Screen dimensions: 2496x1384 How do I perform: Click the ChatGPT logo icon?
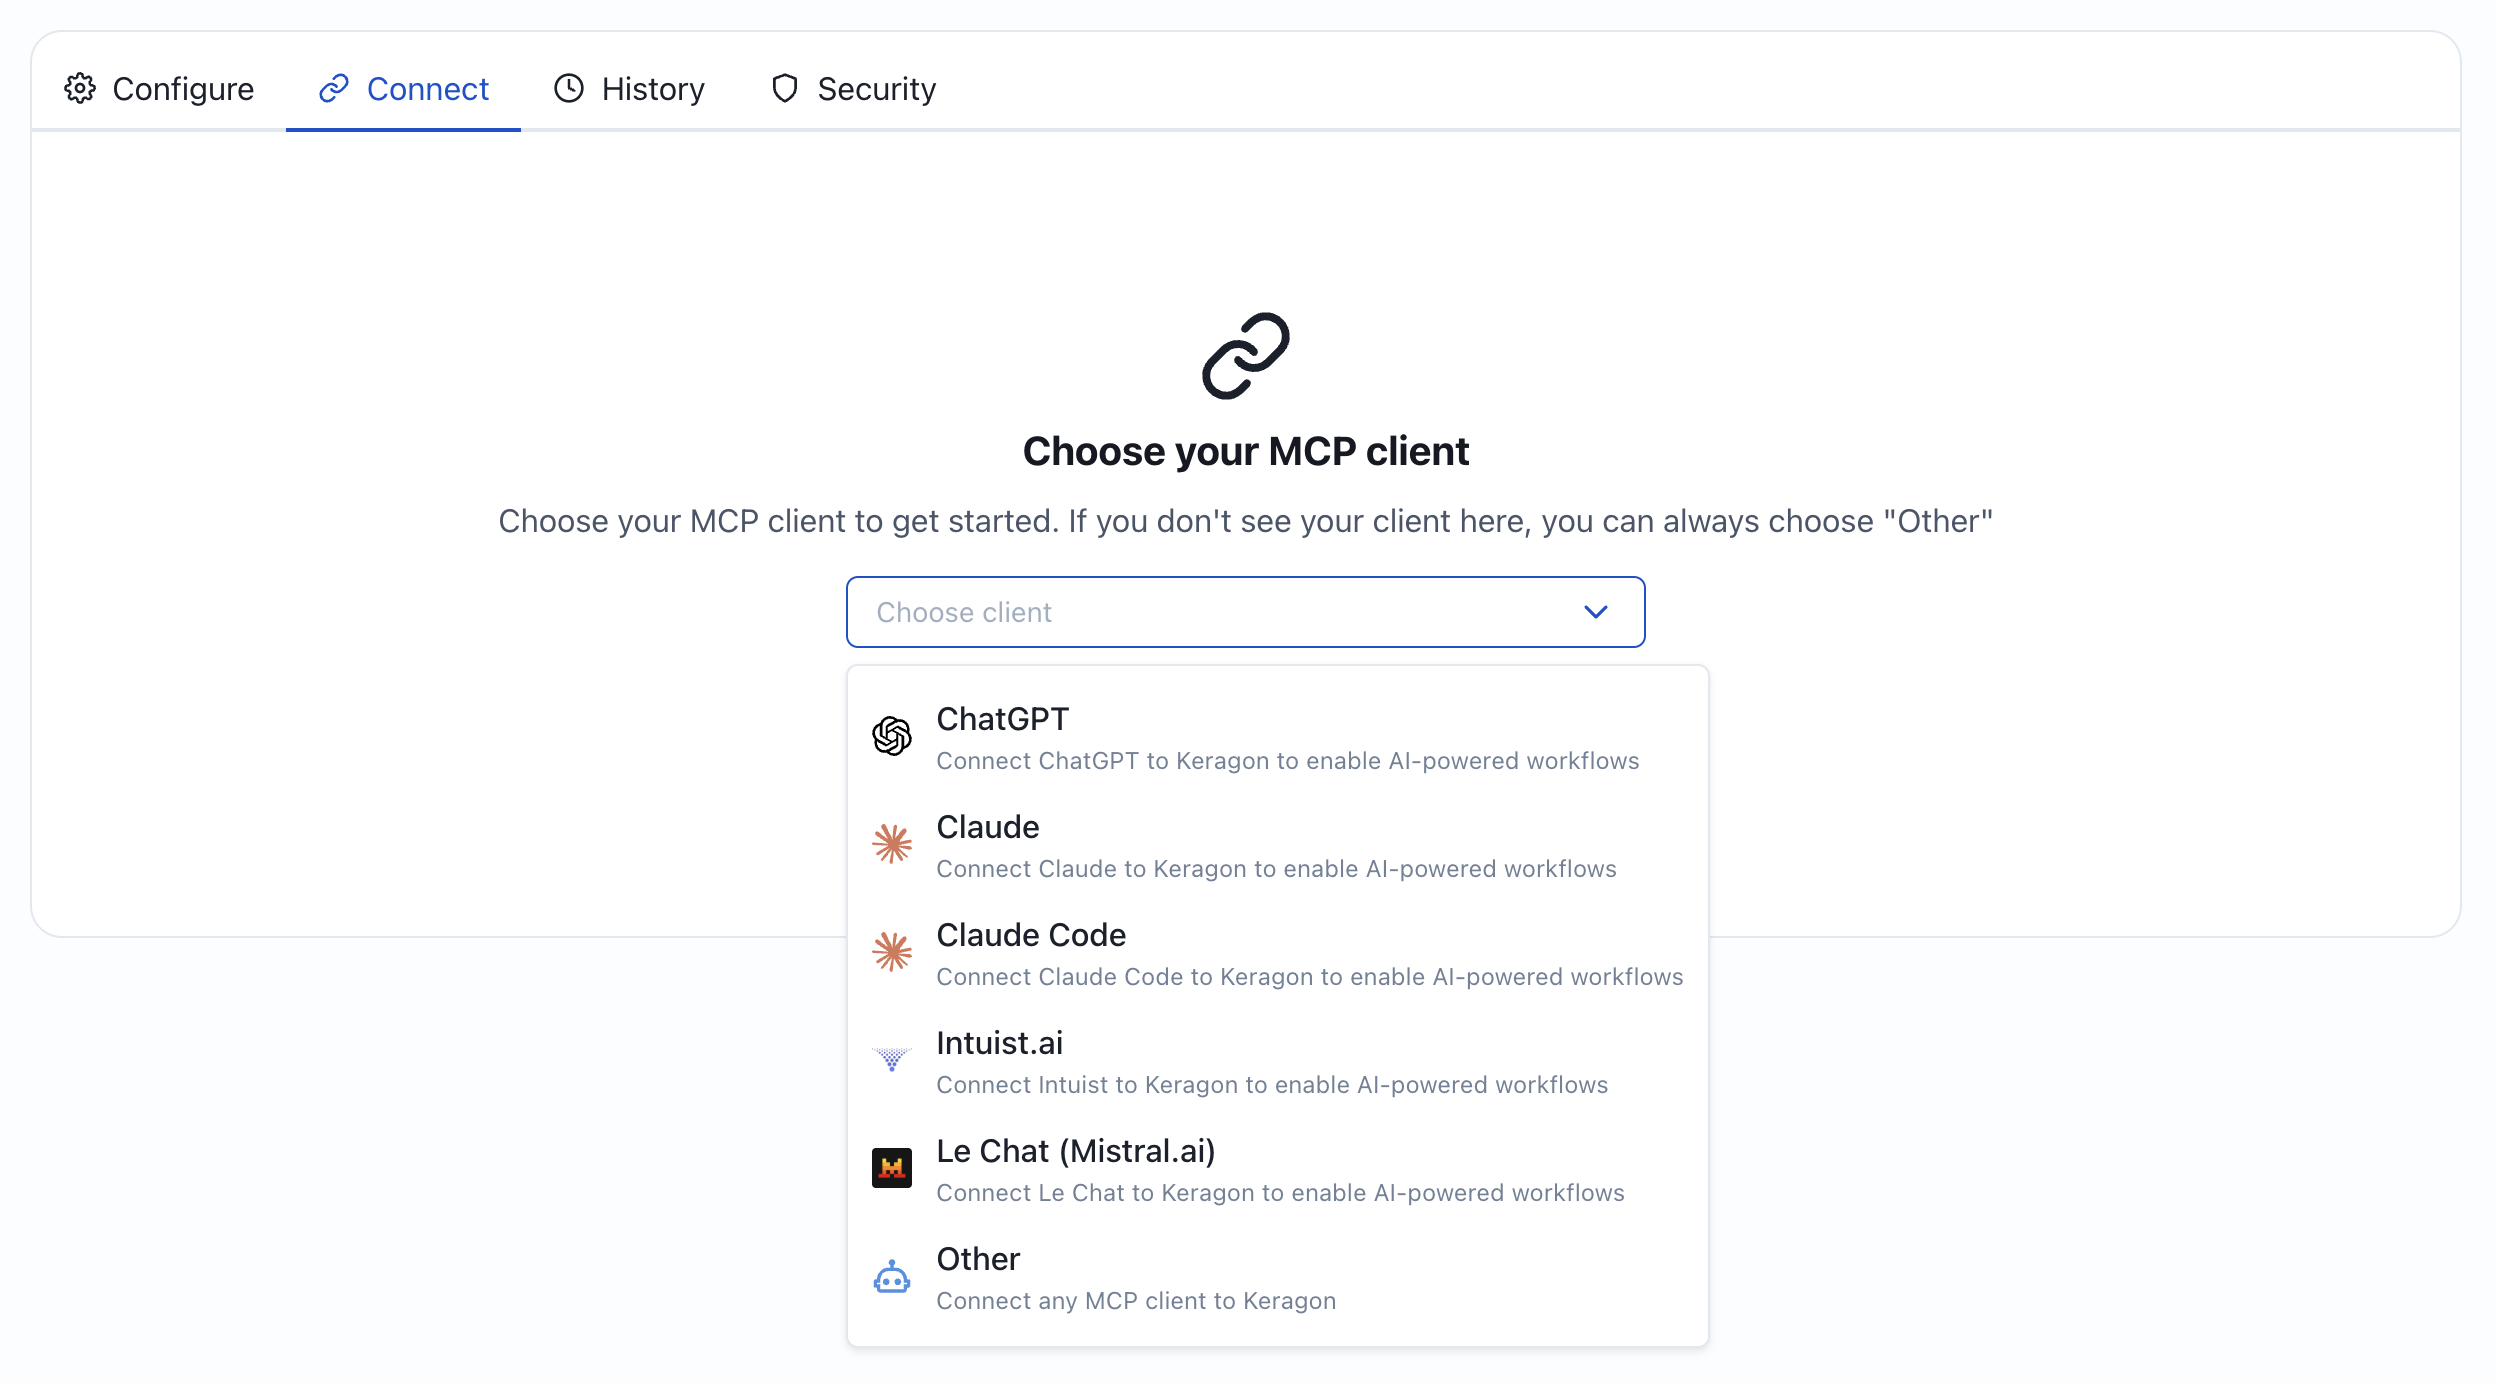click(x=891, y=737)
